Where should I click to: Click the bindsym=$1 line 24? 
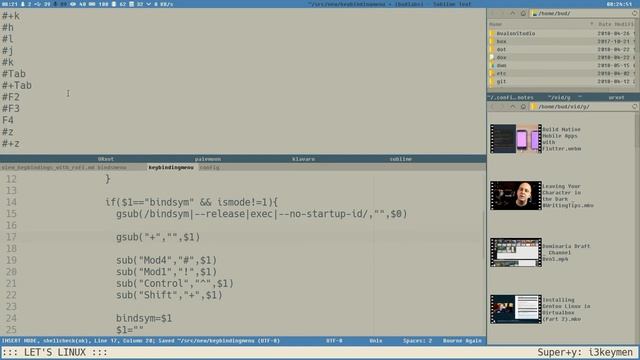144,318
